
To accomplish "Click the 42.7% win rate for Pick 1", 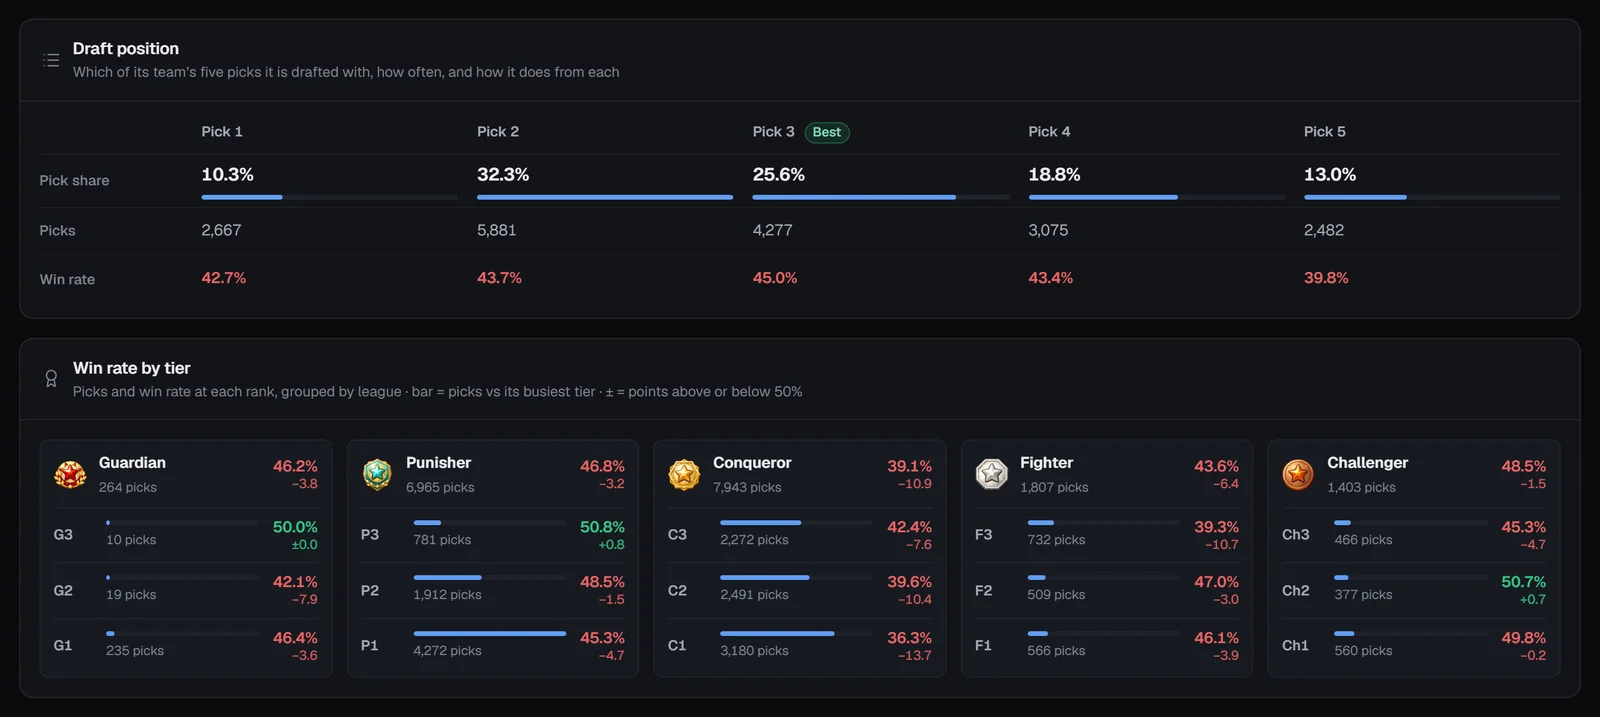I will [224, 278].
